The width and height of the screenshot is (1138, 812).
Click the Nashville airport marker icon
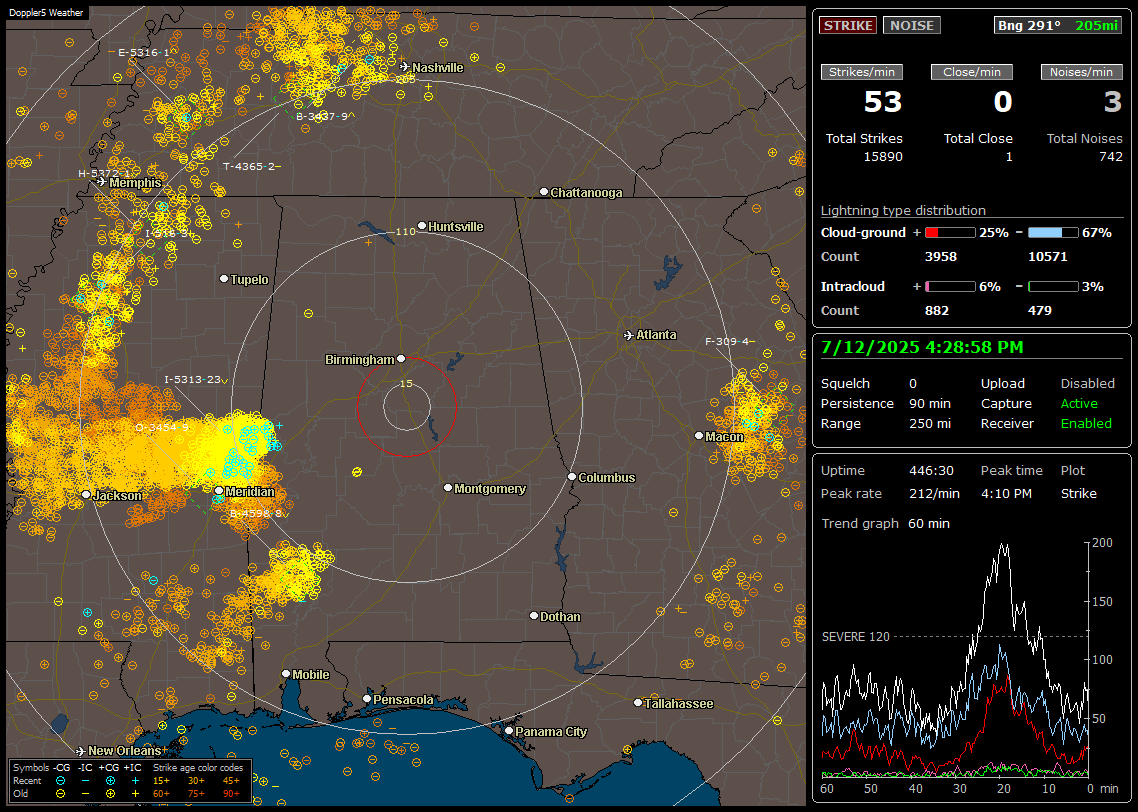pyautogui.click(x=404, y=67)
